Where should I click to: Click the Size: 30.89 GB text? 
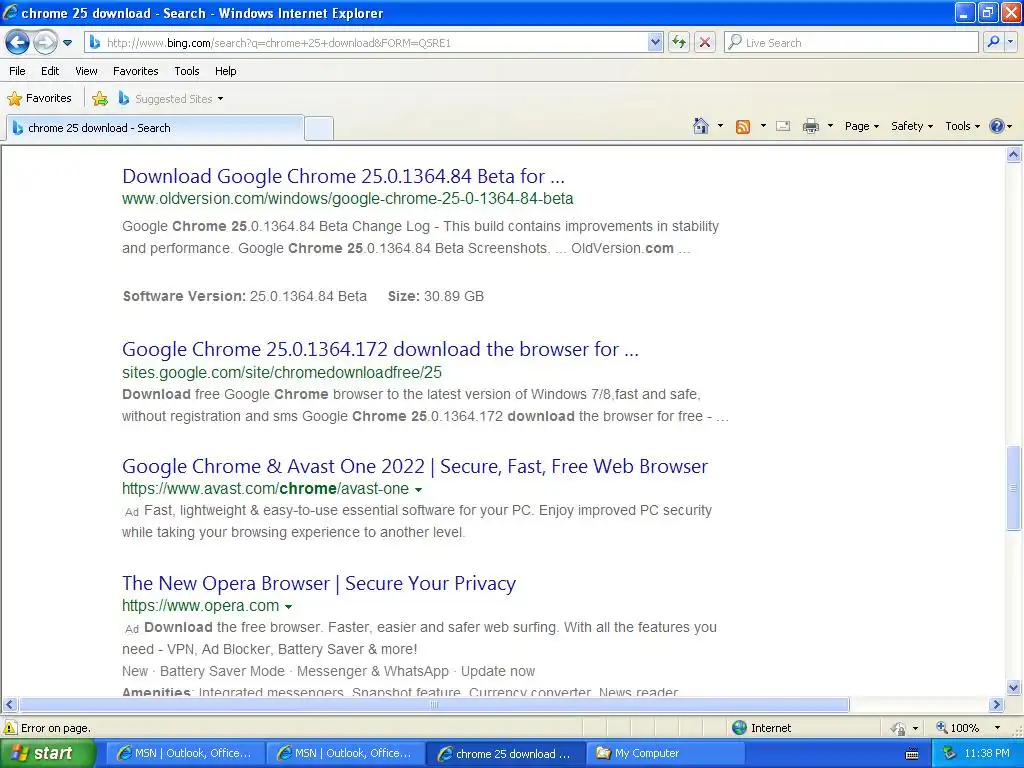click(x=436, y=296)
